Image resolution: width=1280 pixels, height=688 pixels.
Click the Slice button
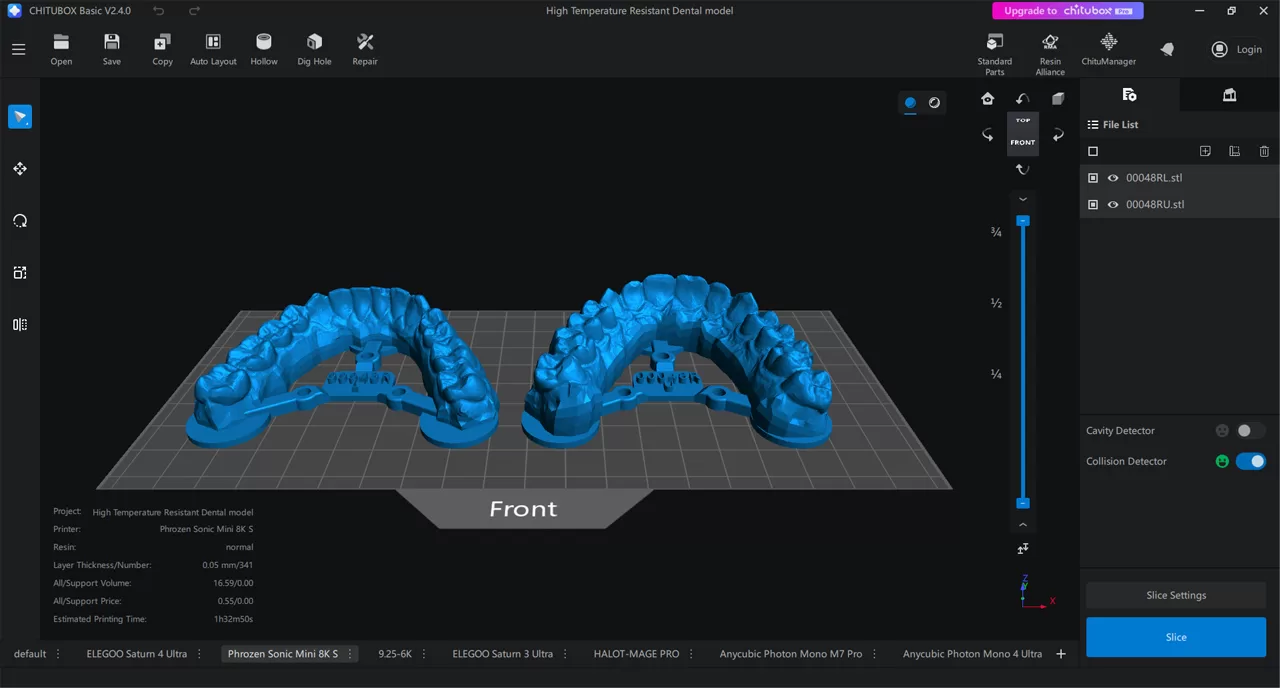click(1176, 637)
